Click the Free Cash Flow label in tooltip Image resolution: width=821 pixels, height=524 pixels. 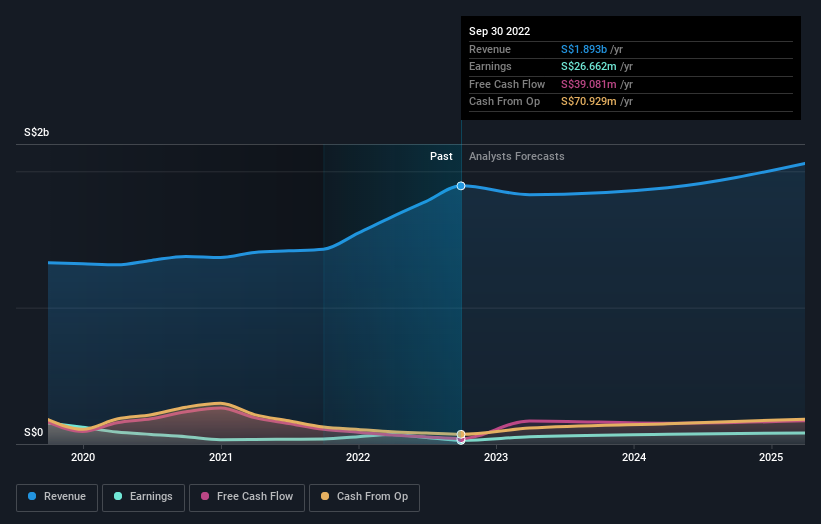tap(507, 84)
